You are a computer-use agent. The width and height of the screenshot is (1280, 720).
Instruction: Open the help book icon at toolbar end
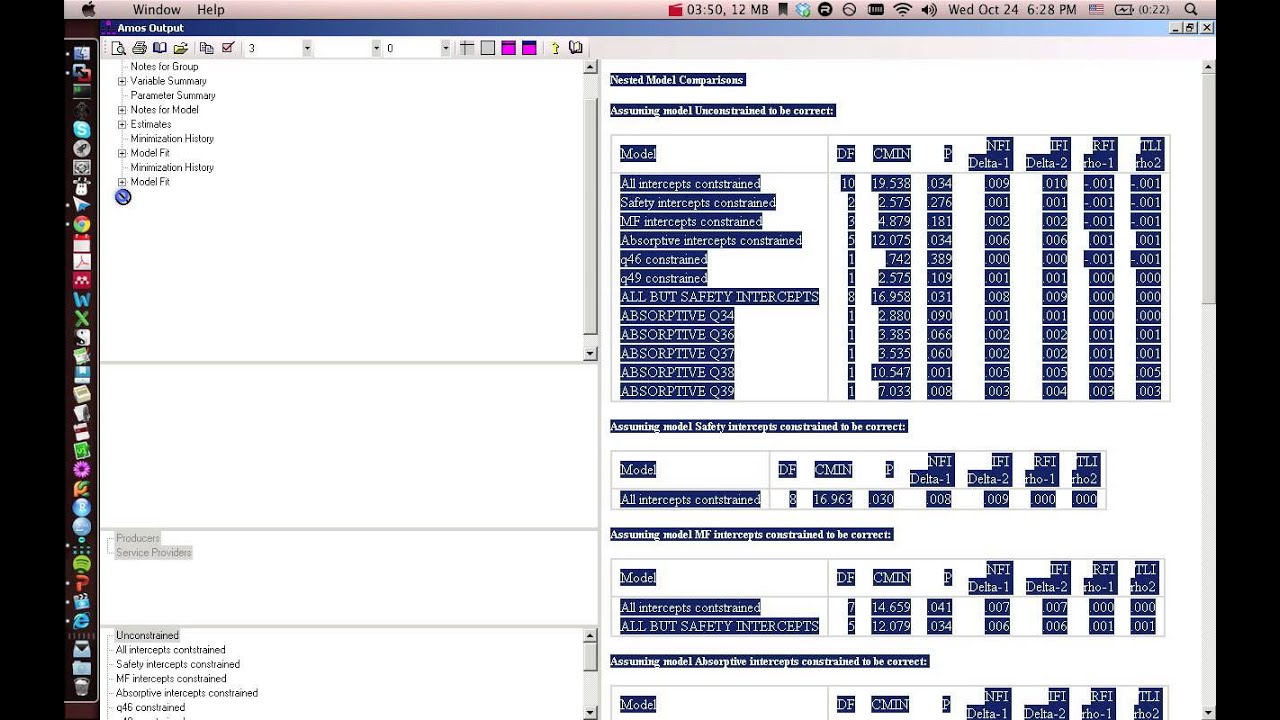point(576,48)
